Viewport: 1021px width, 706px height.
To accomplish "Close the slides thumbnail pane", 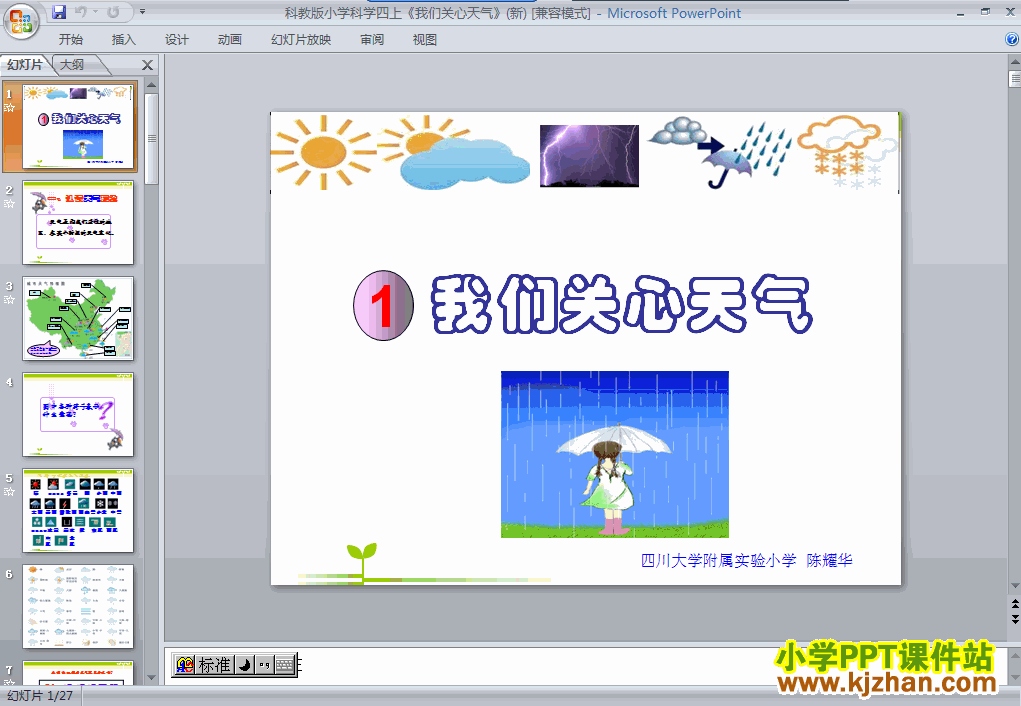I will (x=147, y=65).
